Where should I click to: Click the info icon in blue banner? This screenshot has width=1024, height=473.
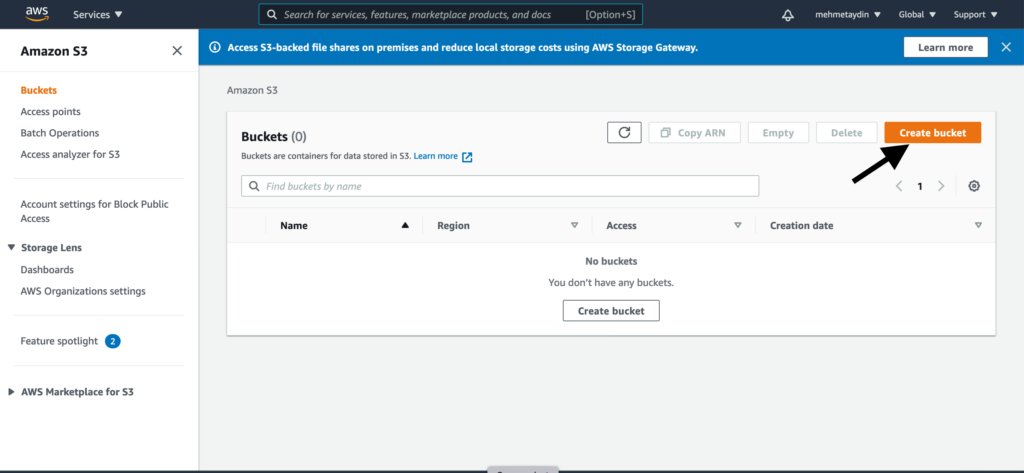tap(214, 47)
